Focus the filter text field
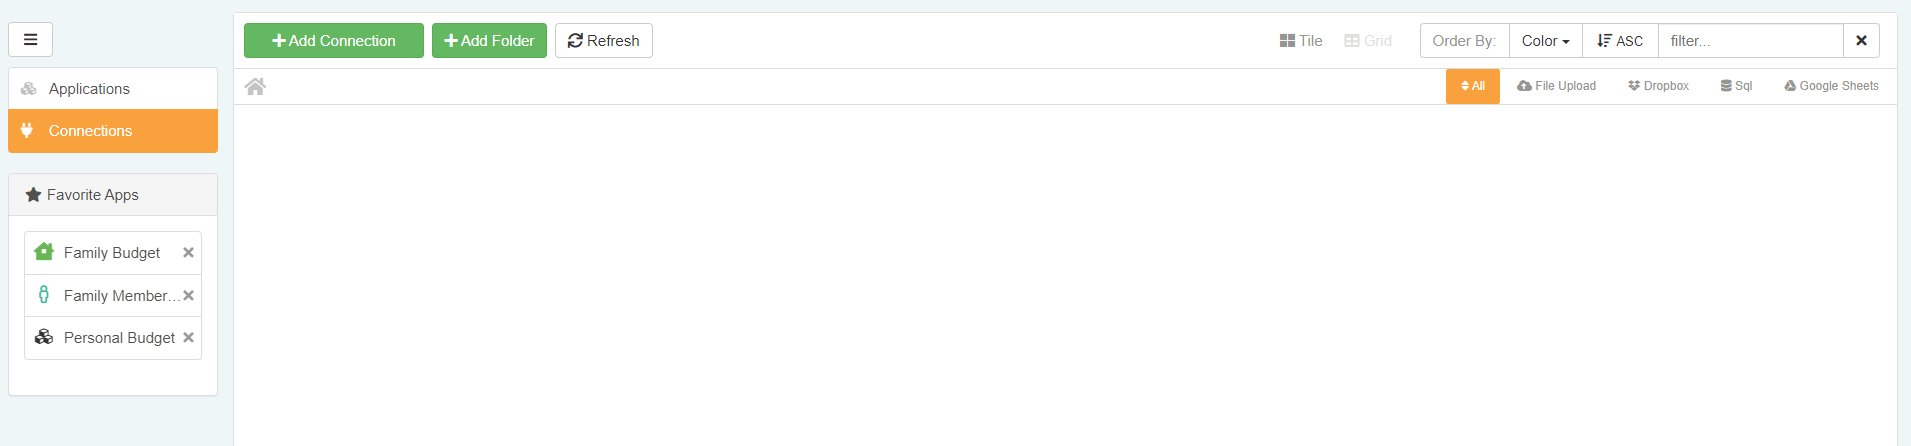Viewport: 1911px width, 446px height. pos(1750,41)
